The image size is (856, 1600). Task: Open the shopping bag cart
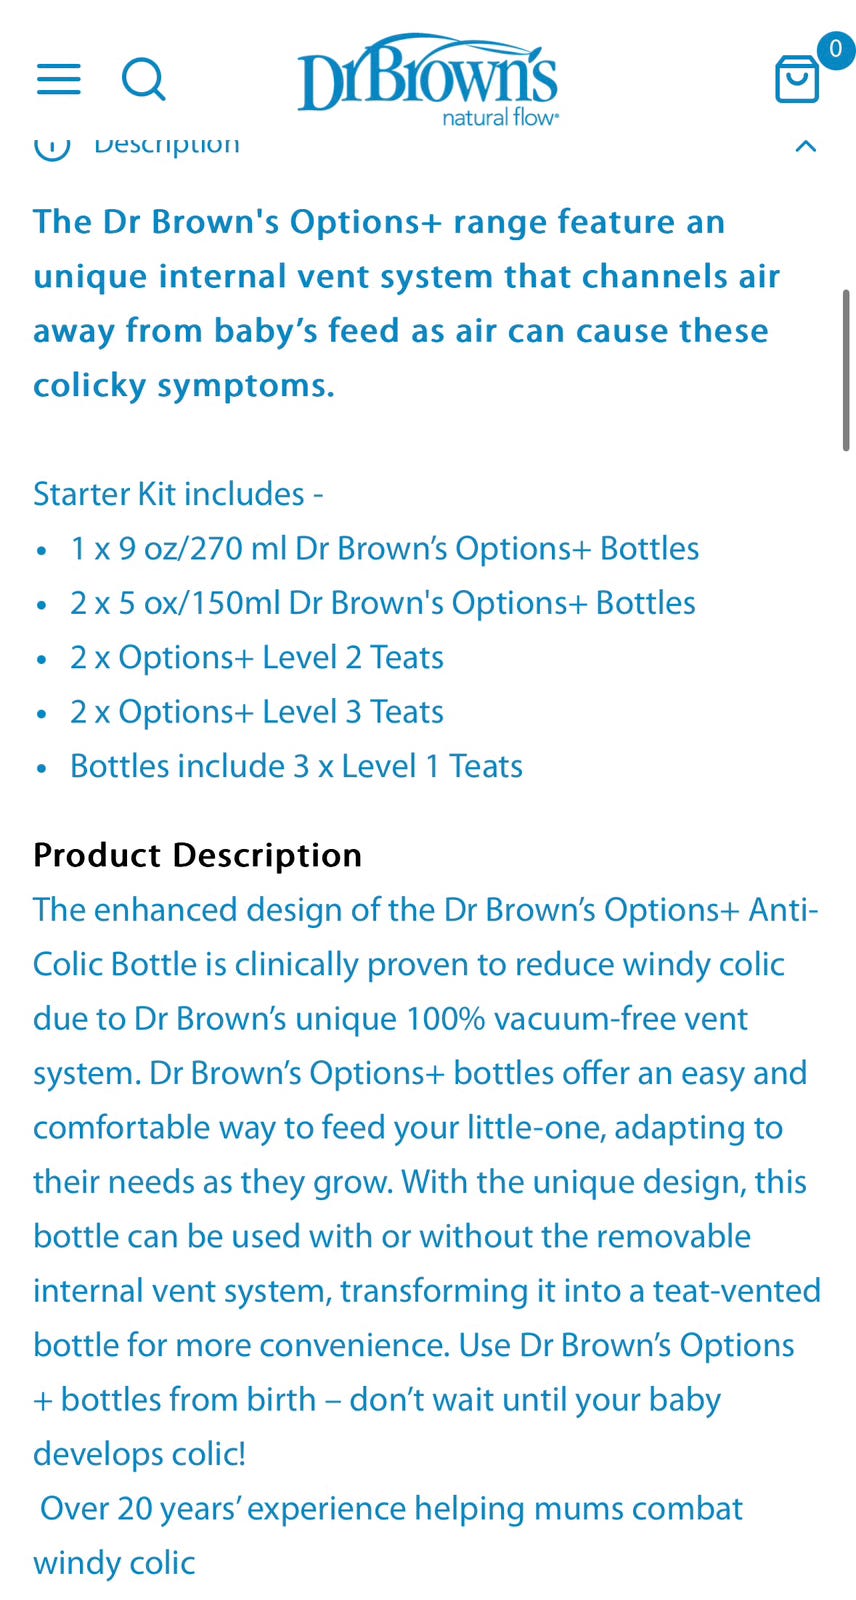click(x=797, y=80)
